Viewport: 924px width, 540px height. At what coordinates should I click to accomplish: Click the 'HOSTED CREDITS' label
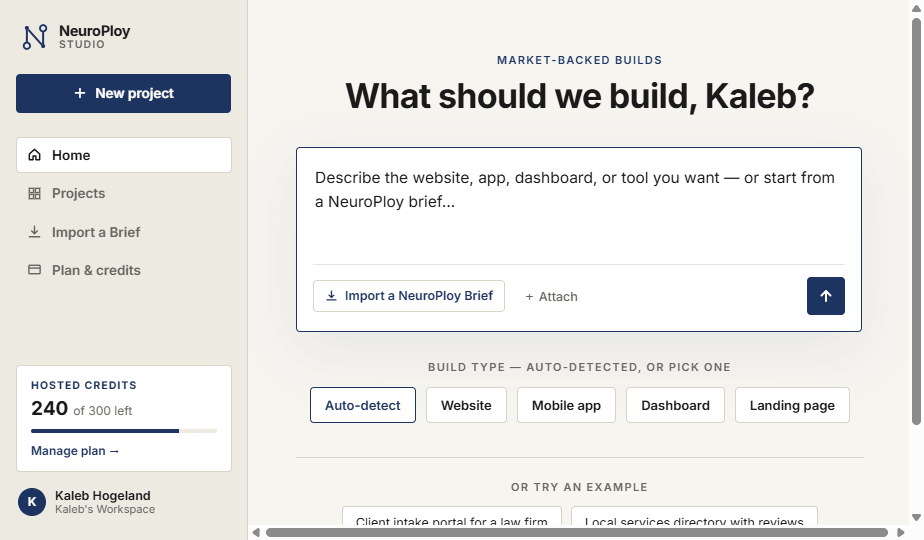pos(84,385)
